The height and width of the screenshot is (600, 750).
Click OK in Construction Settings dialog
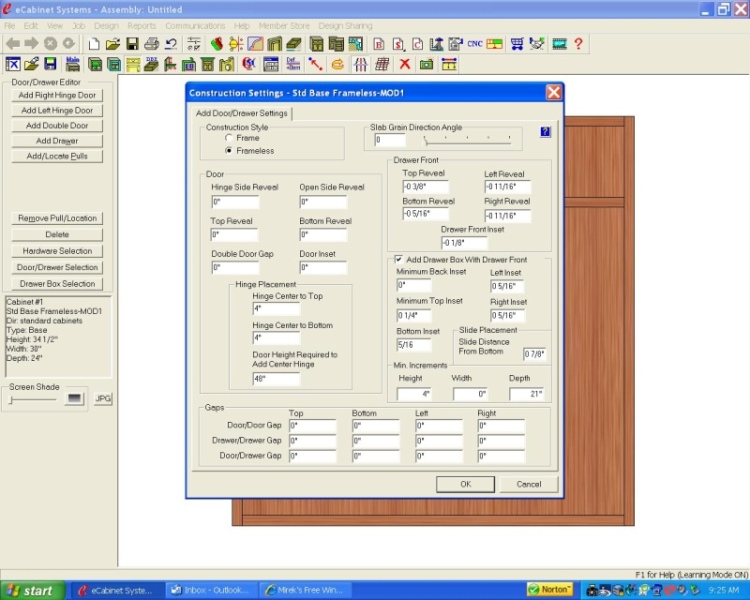pyautogui.click(x=465, y=484)
